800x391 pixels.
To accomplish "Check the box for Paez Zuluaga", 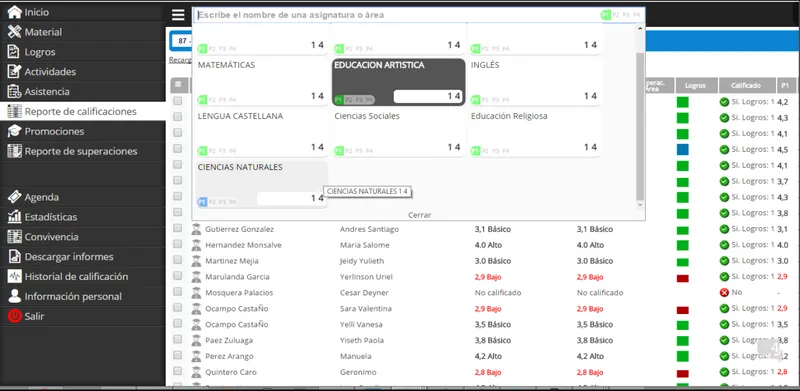I will click(x=178, y=339).
